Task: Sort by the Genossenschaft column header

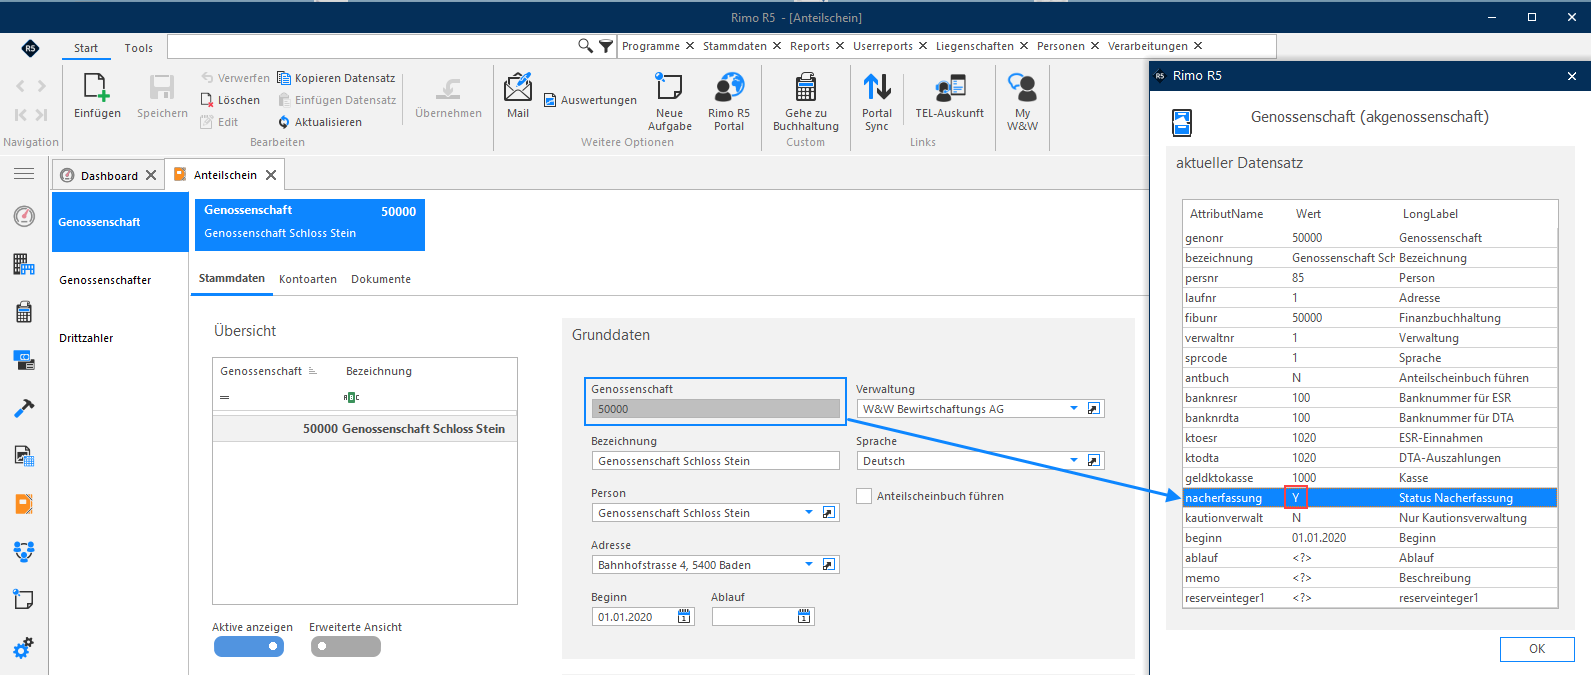Action: [261, 371]
